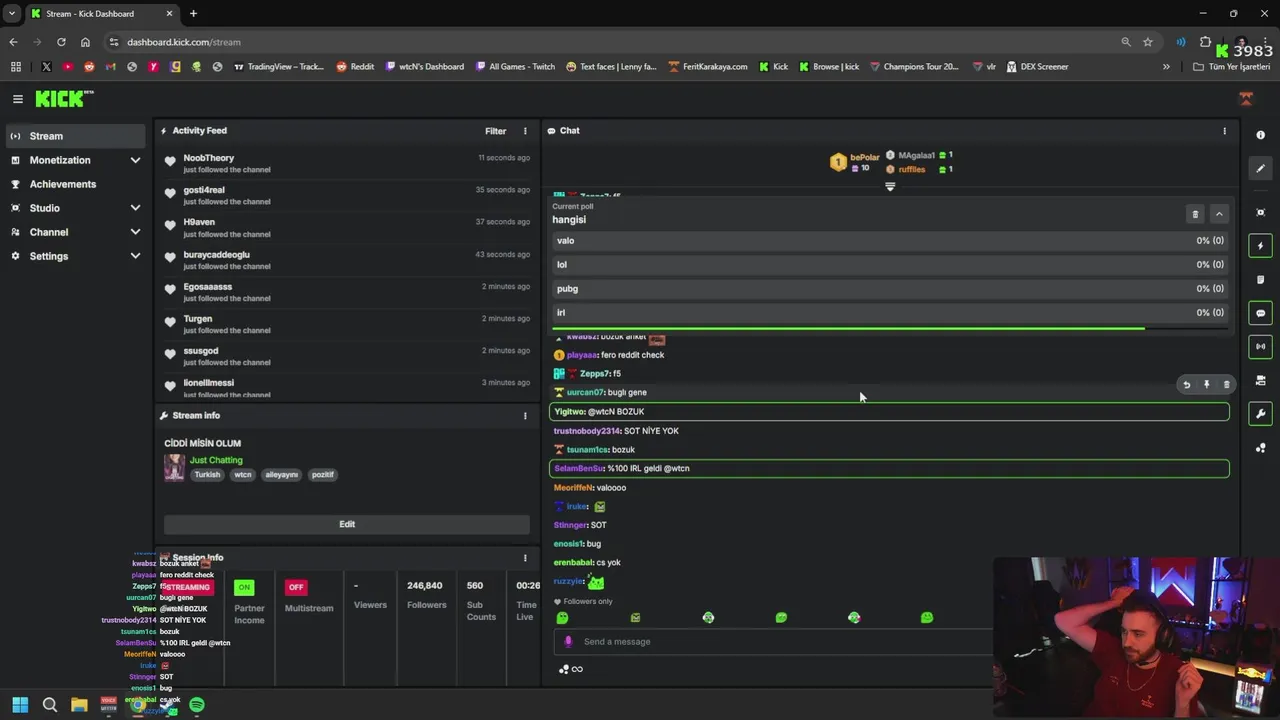Toggle the lightning bolt quick action
This screenshot has width=1280, height=720.
[x=1260, y=246]
